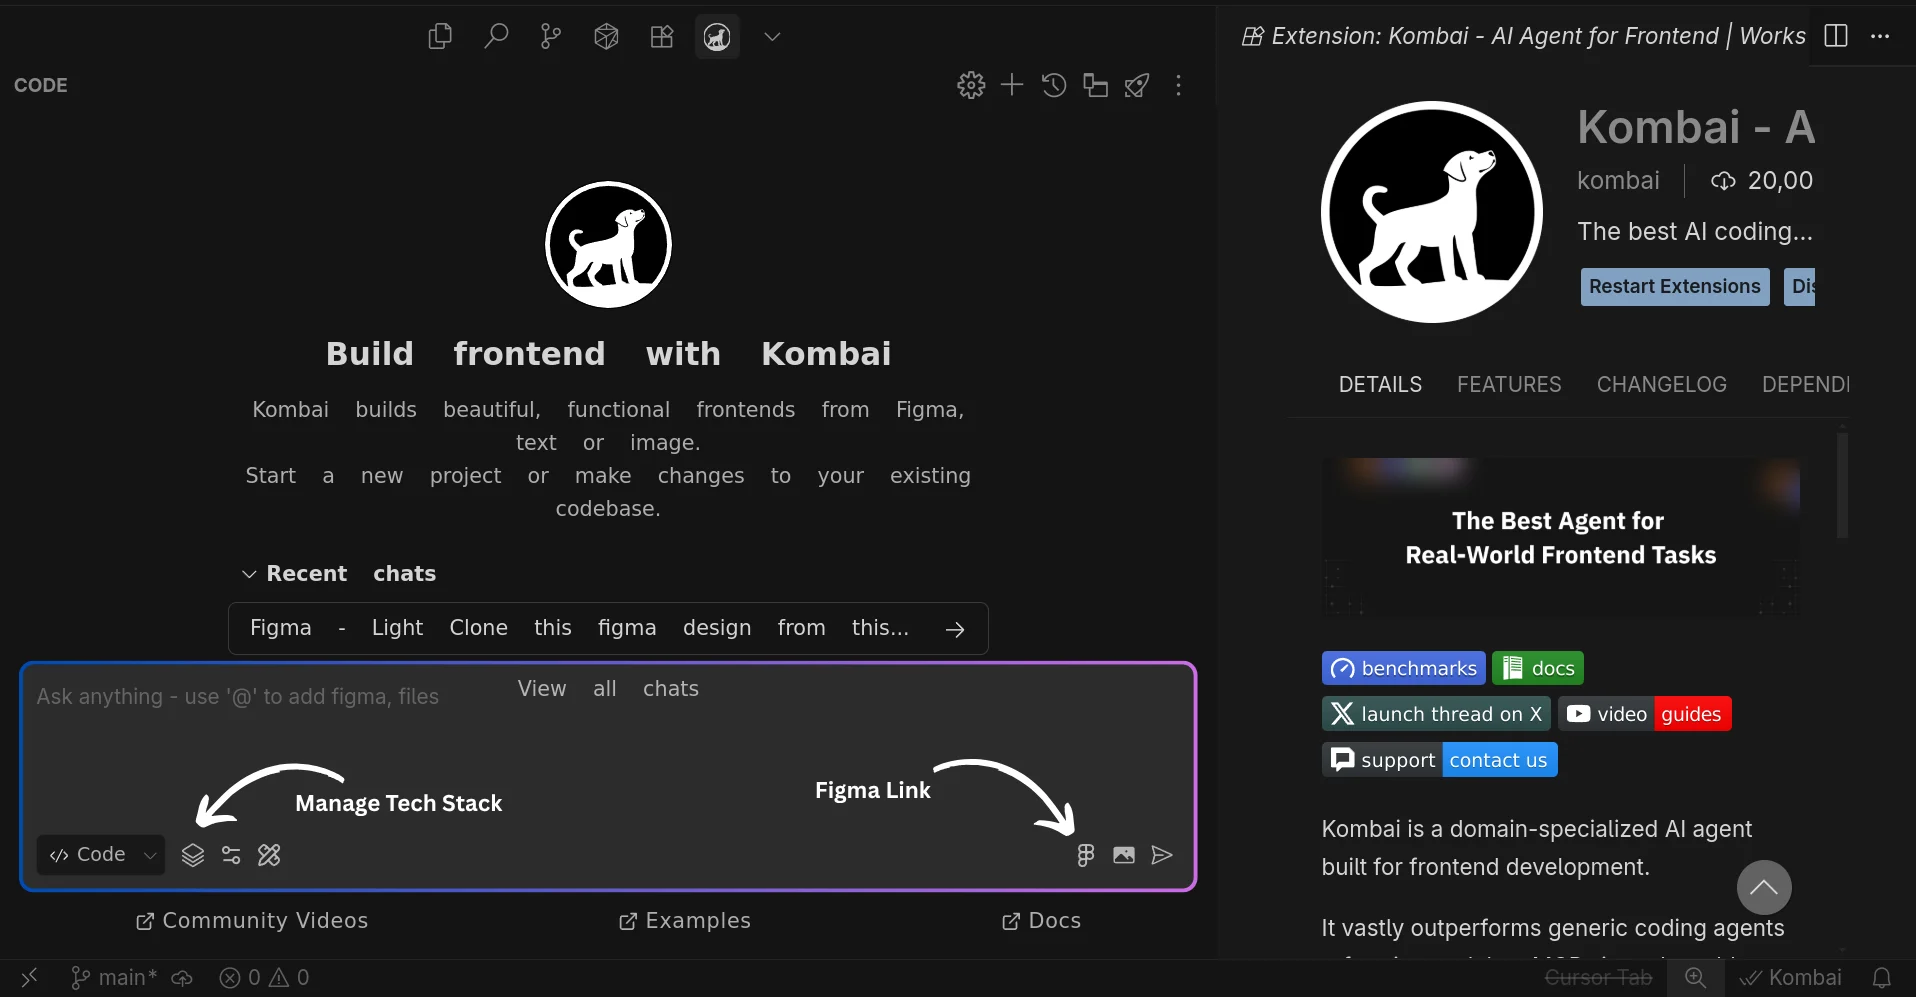The height and width of the screenshot is (997, 1916).
Task: Click the Ask anything input field
Action: point(238,697)
